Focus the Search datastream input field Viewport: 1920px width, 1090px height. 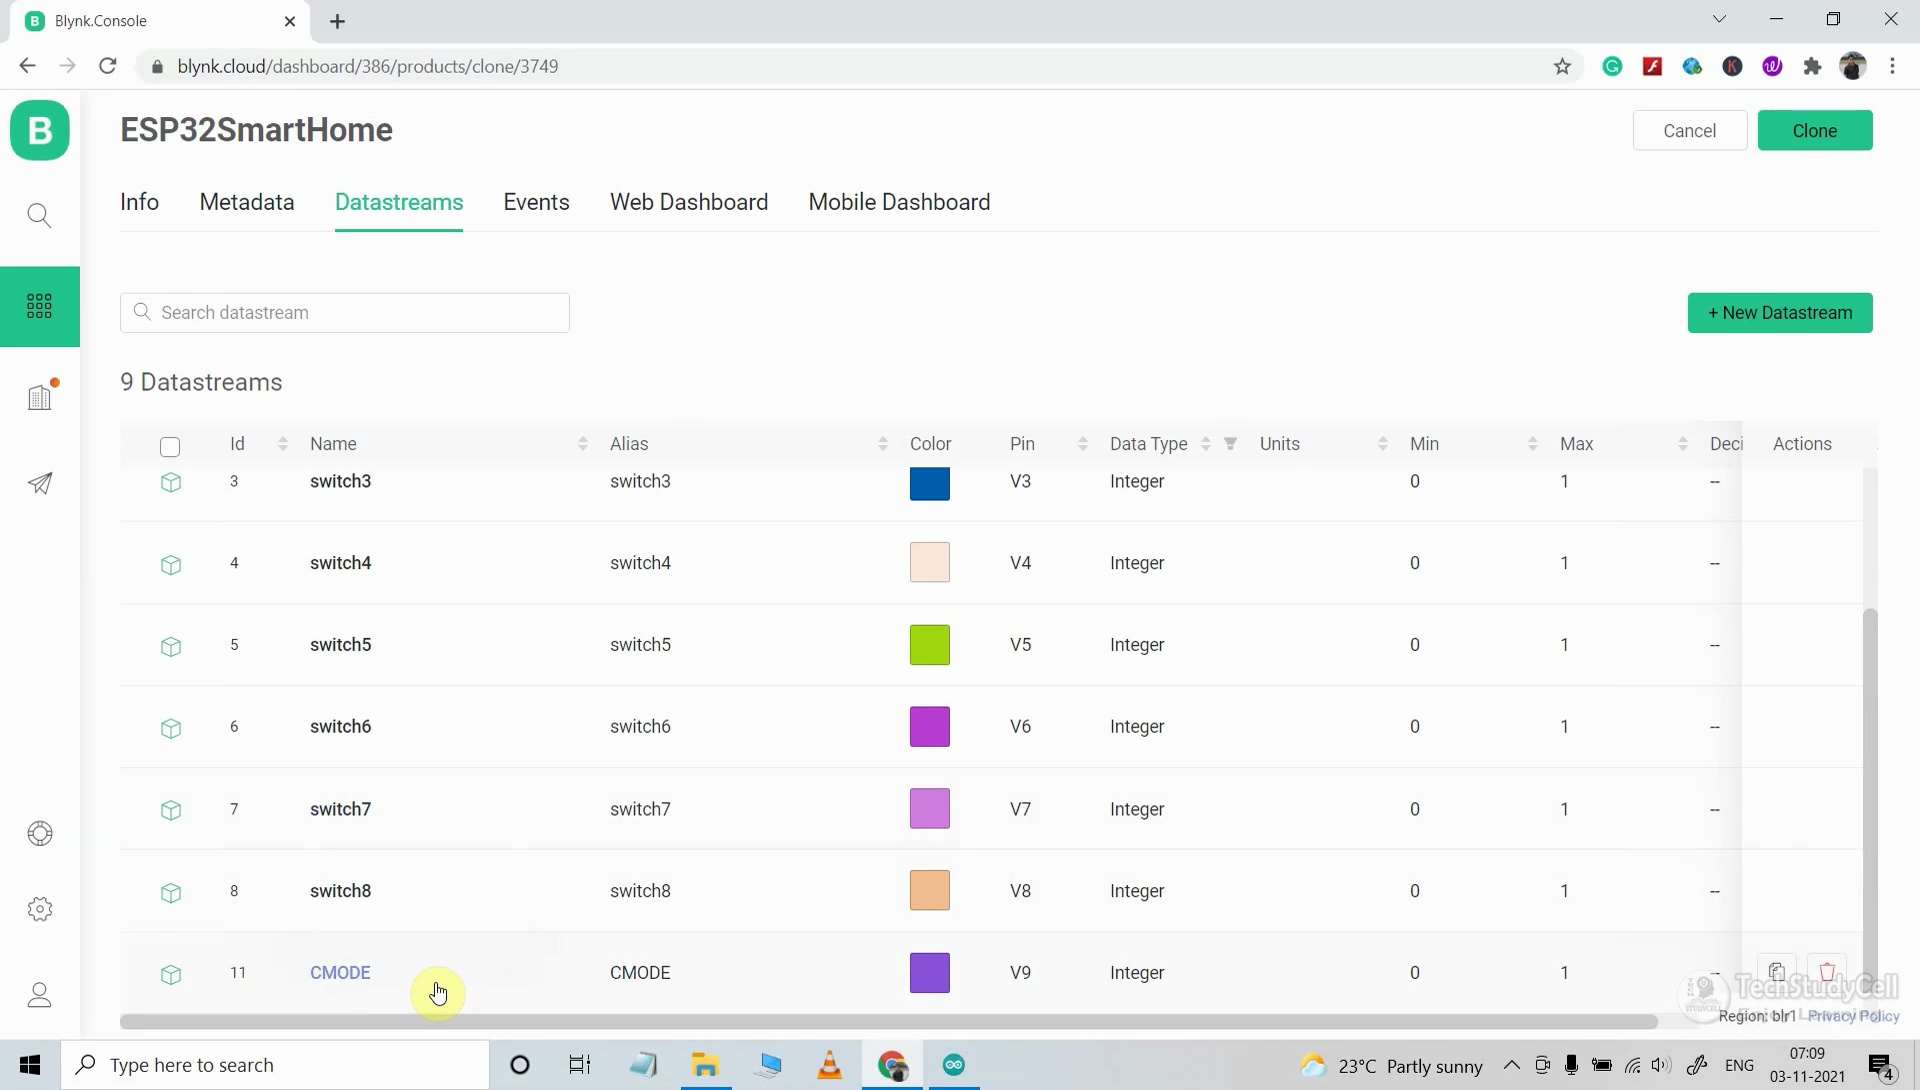coord(345,313)
